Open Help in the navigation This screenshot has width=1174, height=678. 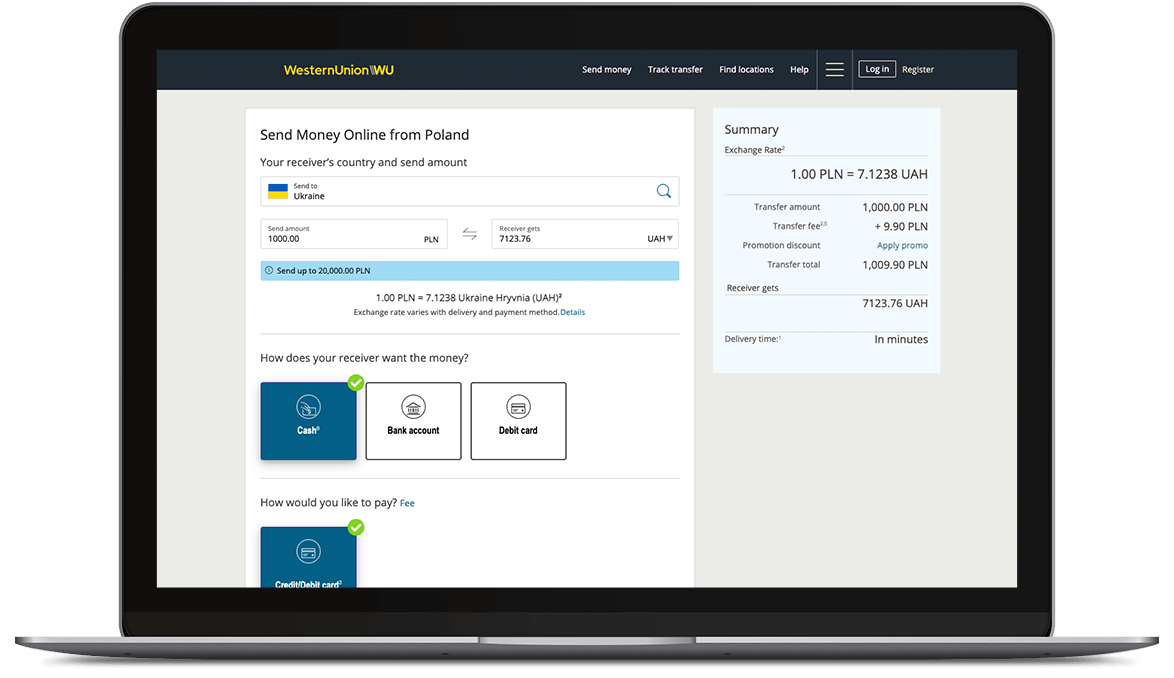[799, 70]
